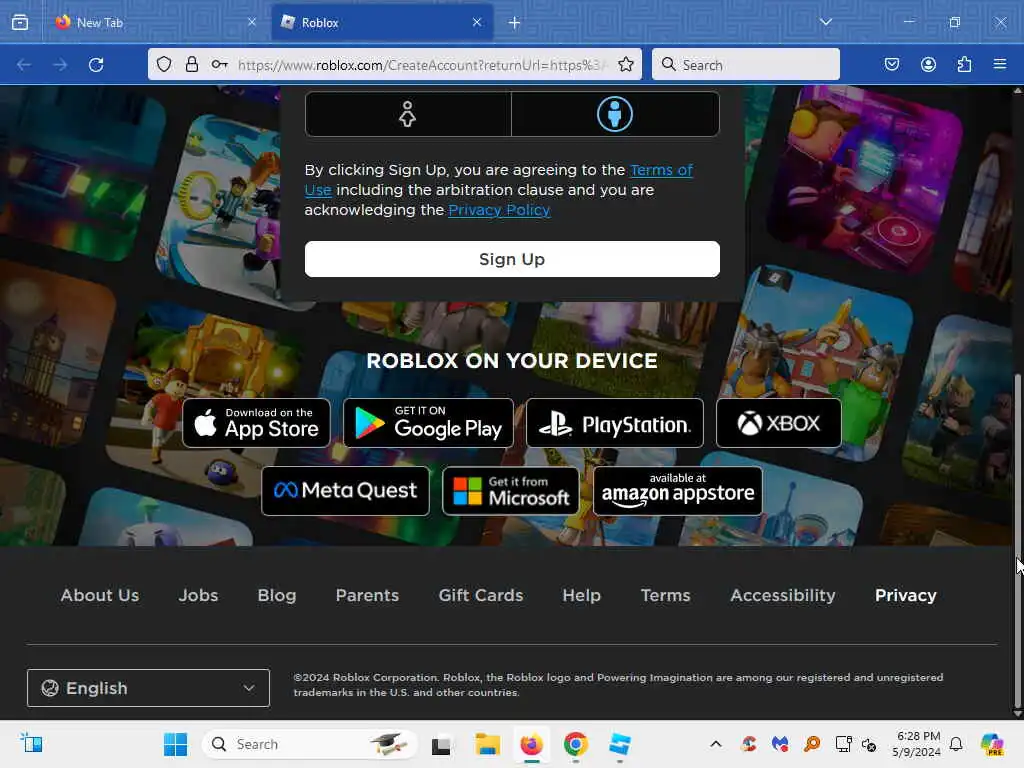Open the notifications bell
This screenshot has height=768, width=1024.
point(956,744)
